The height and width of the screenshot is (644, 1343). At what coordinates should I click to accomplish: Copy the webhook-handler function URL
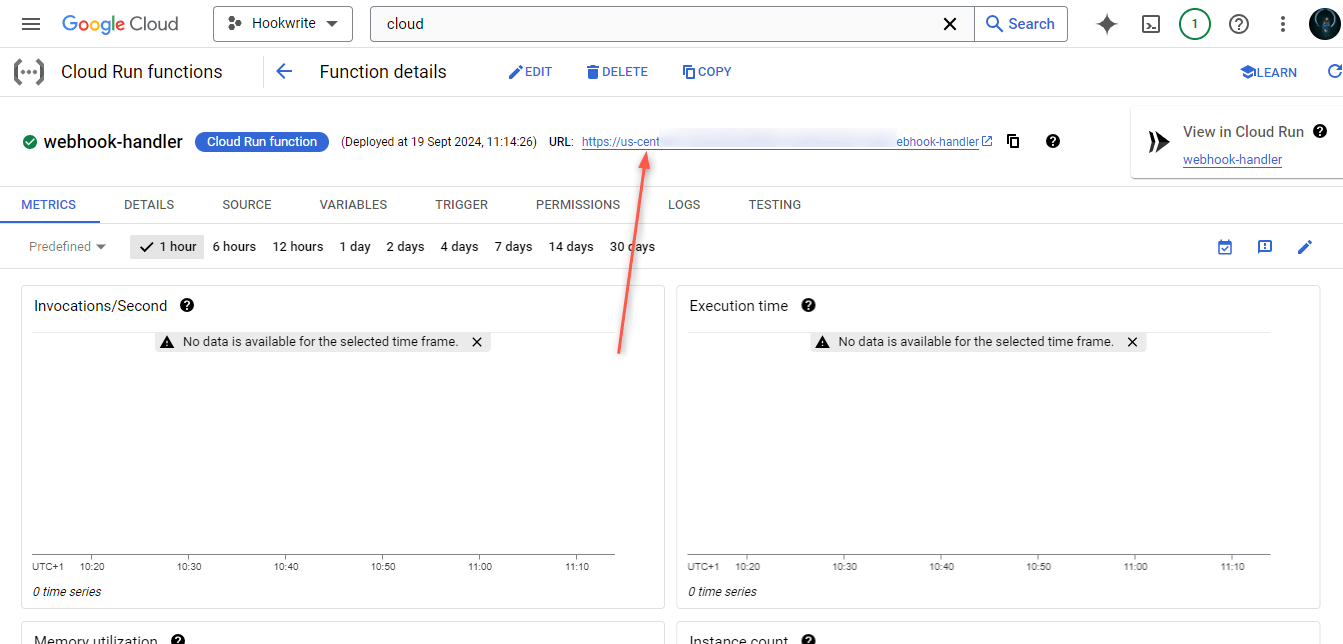[x=1012, y=141]
